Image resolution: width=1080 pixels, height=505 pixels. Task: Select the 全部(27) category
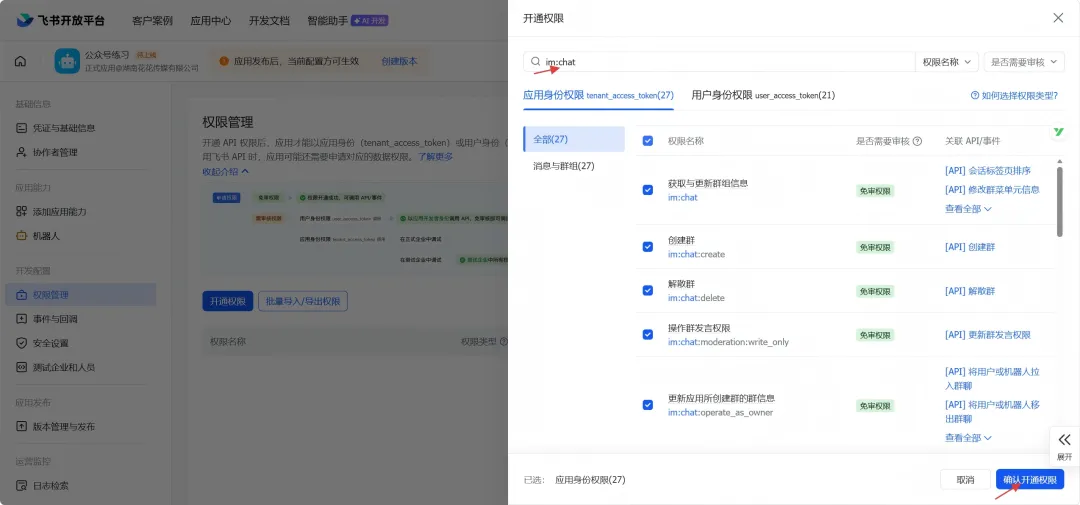tap(574, 139)
